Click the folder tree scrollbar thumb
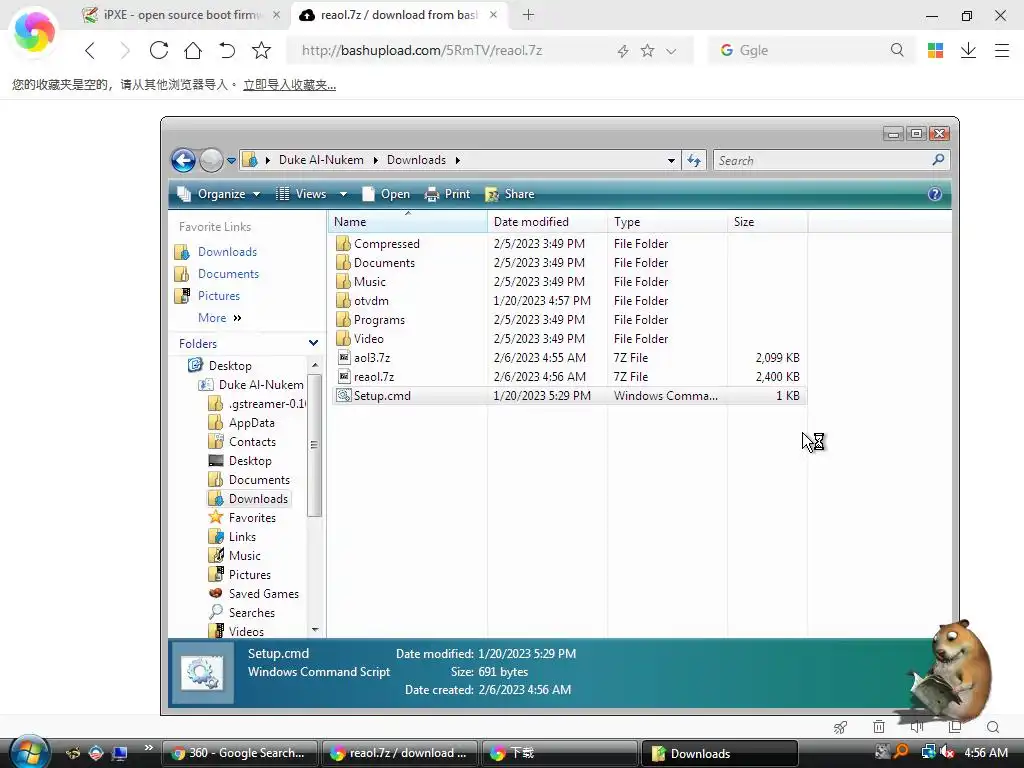Viewport: 1024px width, 768px height. click(314, 445)
